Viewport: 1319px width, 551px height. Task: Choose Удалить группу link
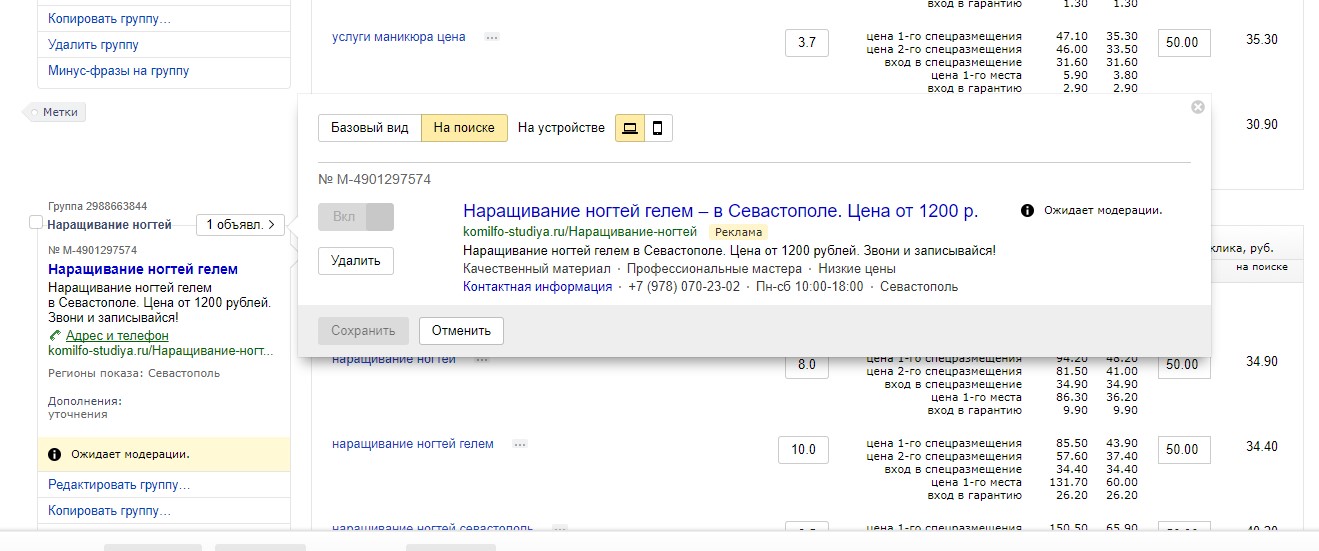pyautogui.click(x=94, y=45)
